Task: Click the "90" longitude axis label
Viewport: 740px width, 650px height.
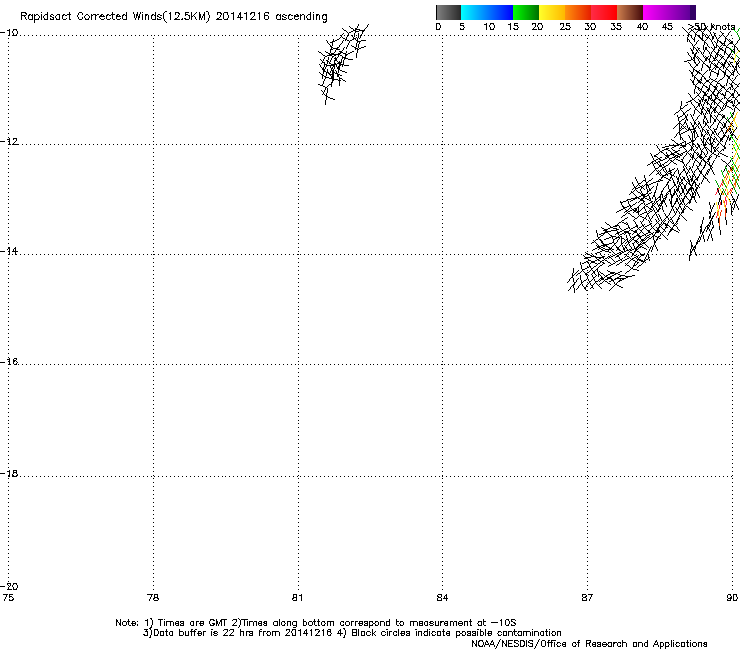Action: (x=732, y=598)
